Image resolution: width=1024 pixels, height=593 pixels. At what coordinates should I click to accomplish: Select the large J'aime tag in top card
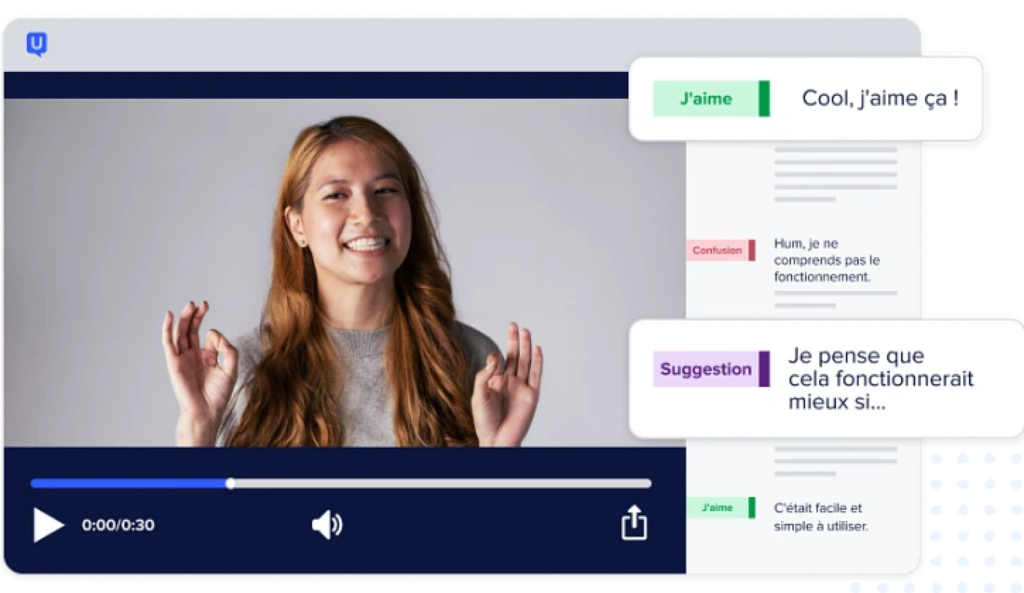click(706, 99)
